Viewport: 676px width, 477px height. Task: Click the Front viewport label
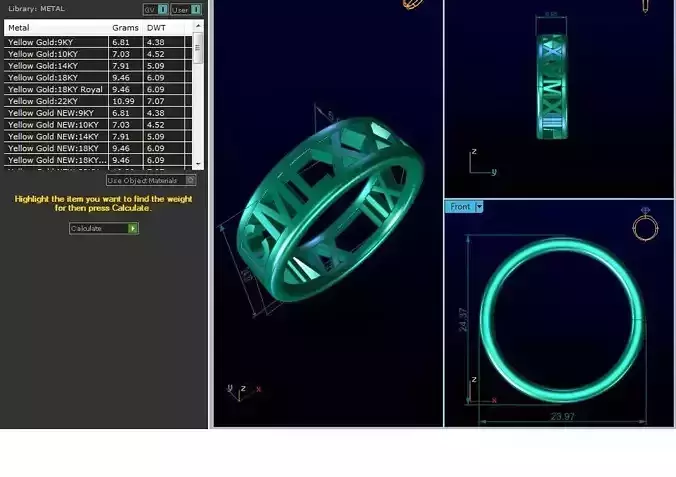tap(460, 207)
